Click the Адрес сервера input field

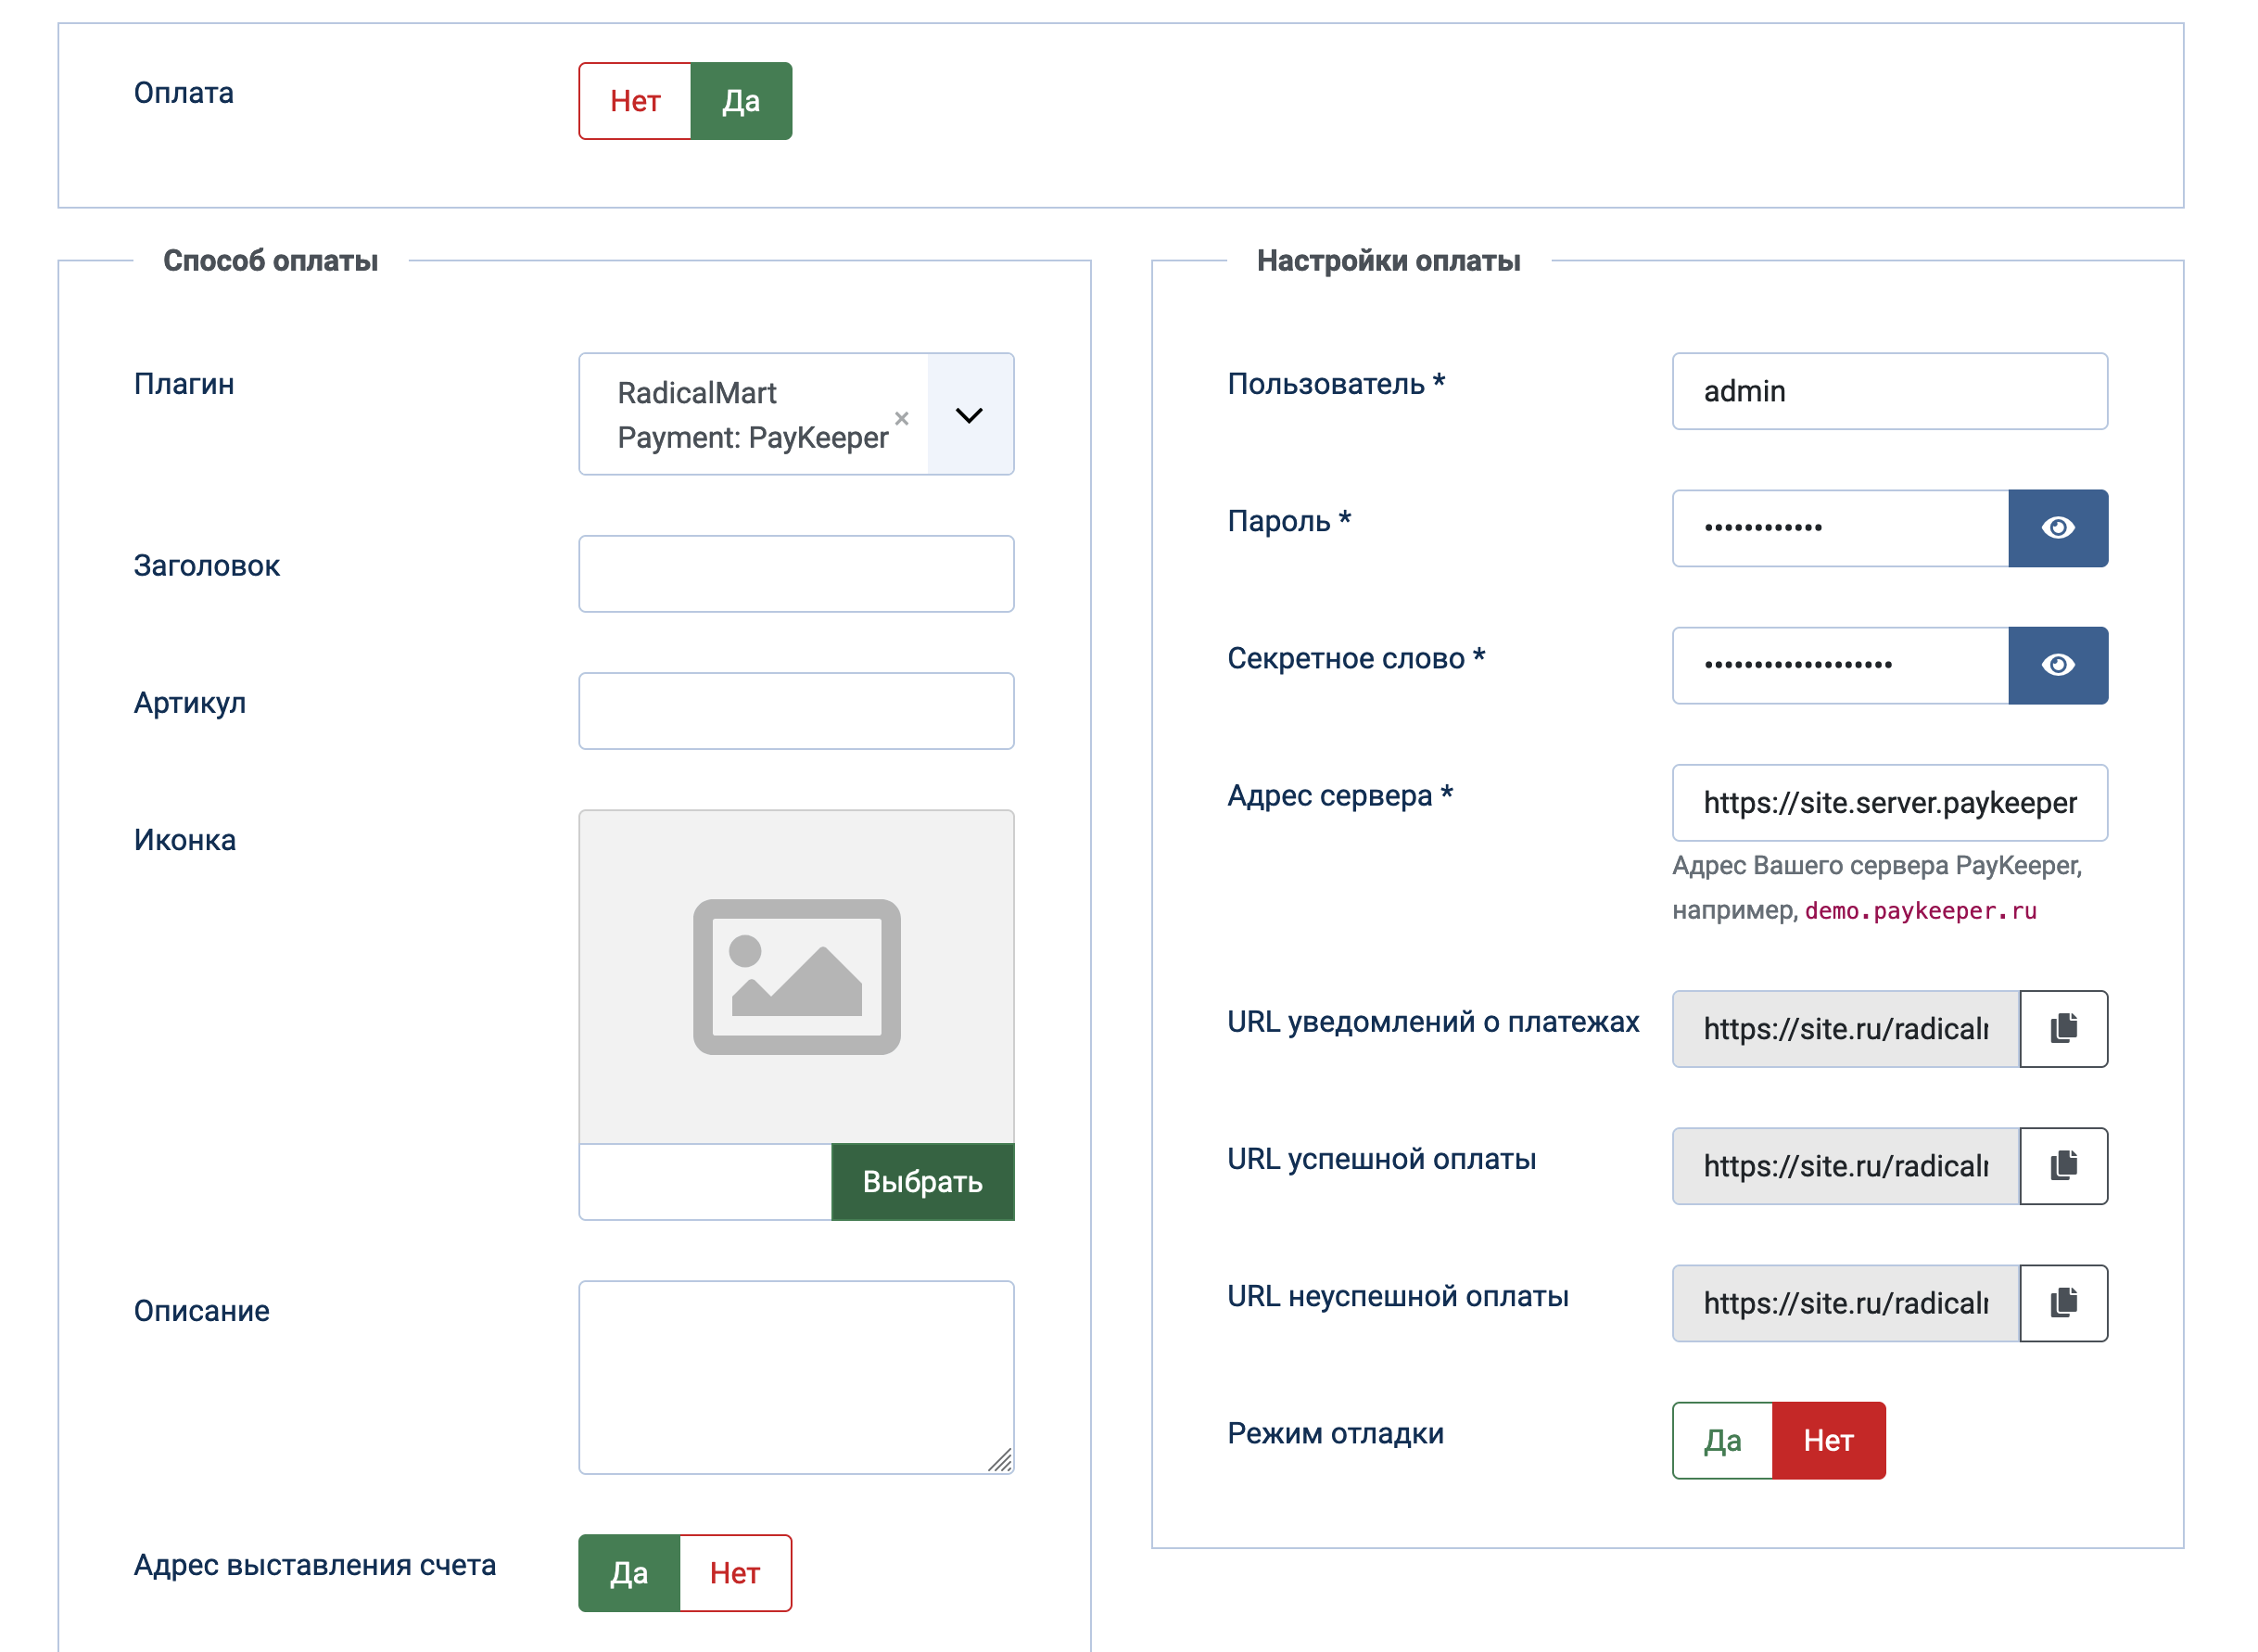click(x=1888, y=802)
